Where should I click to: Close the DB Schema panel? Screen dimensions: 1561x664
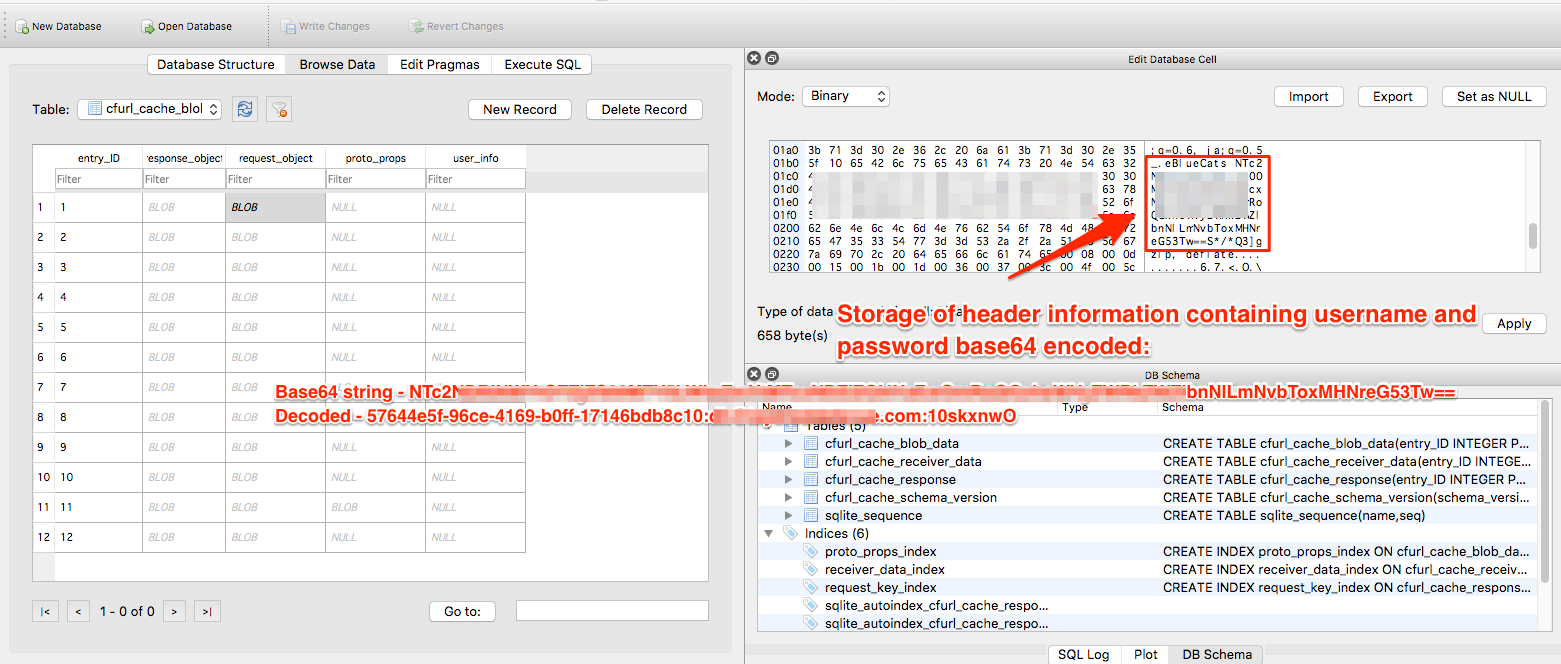pyautogui.click(x=755, y=375)
